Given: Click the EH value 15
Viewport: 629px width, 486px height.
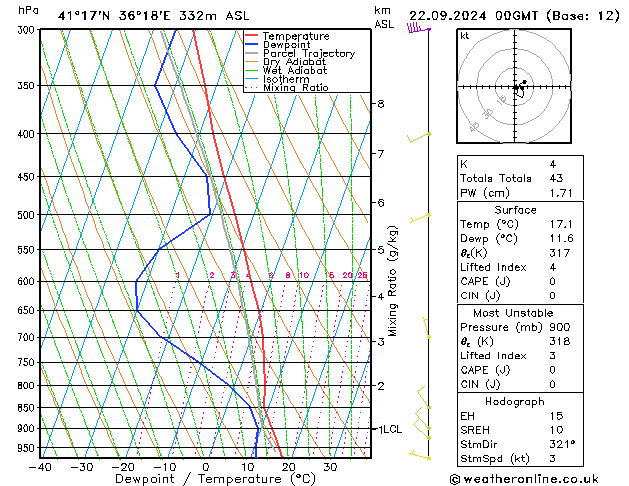Looking at the screenshot, I should (556, 416).
